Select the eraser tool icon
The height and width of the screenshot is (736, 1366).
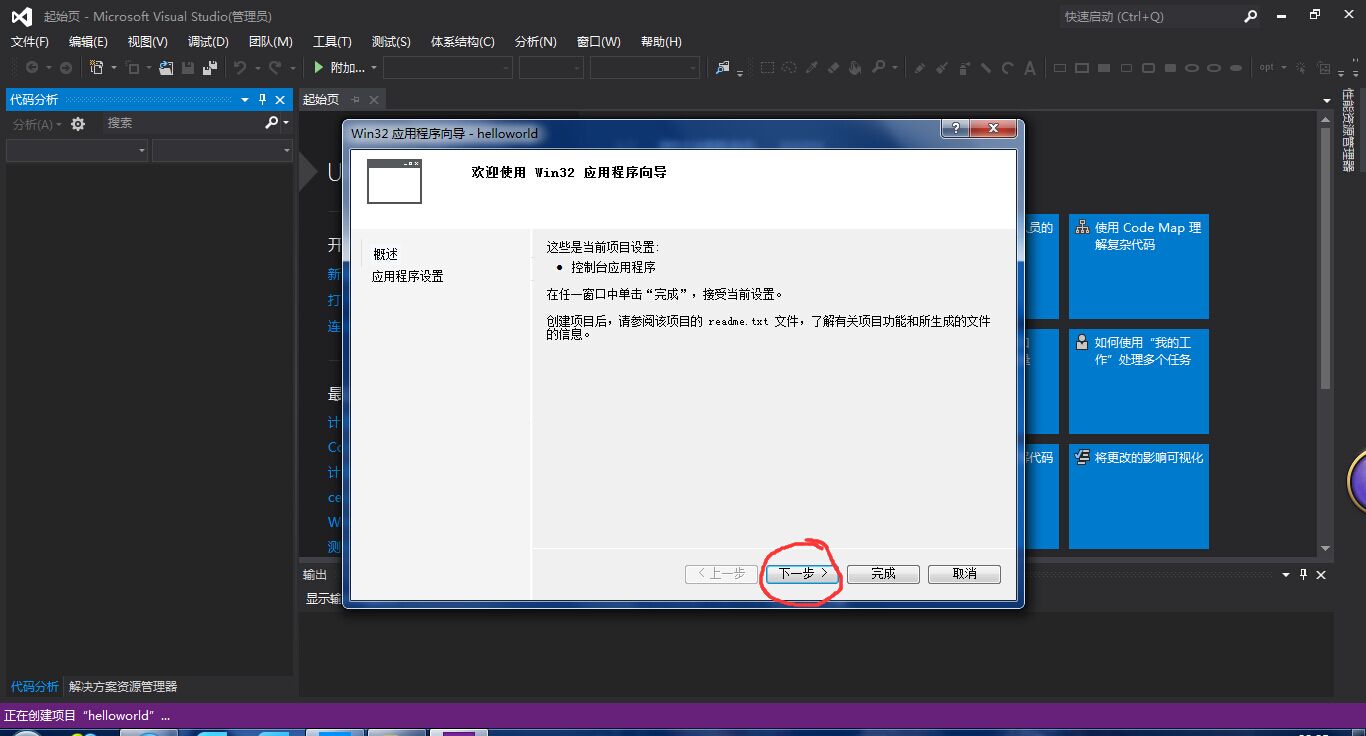tap(833, 68)
